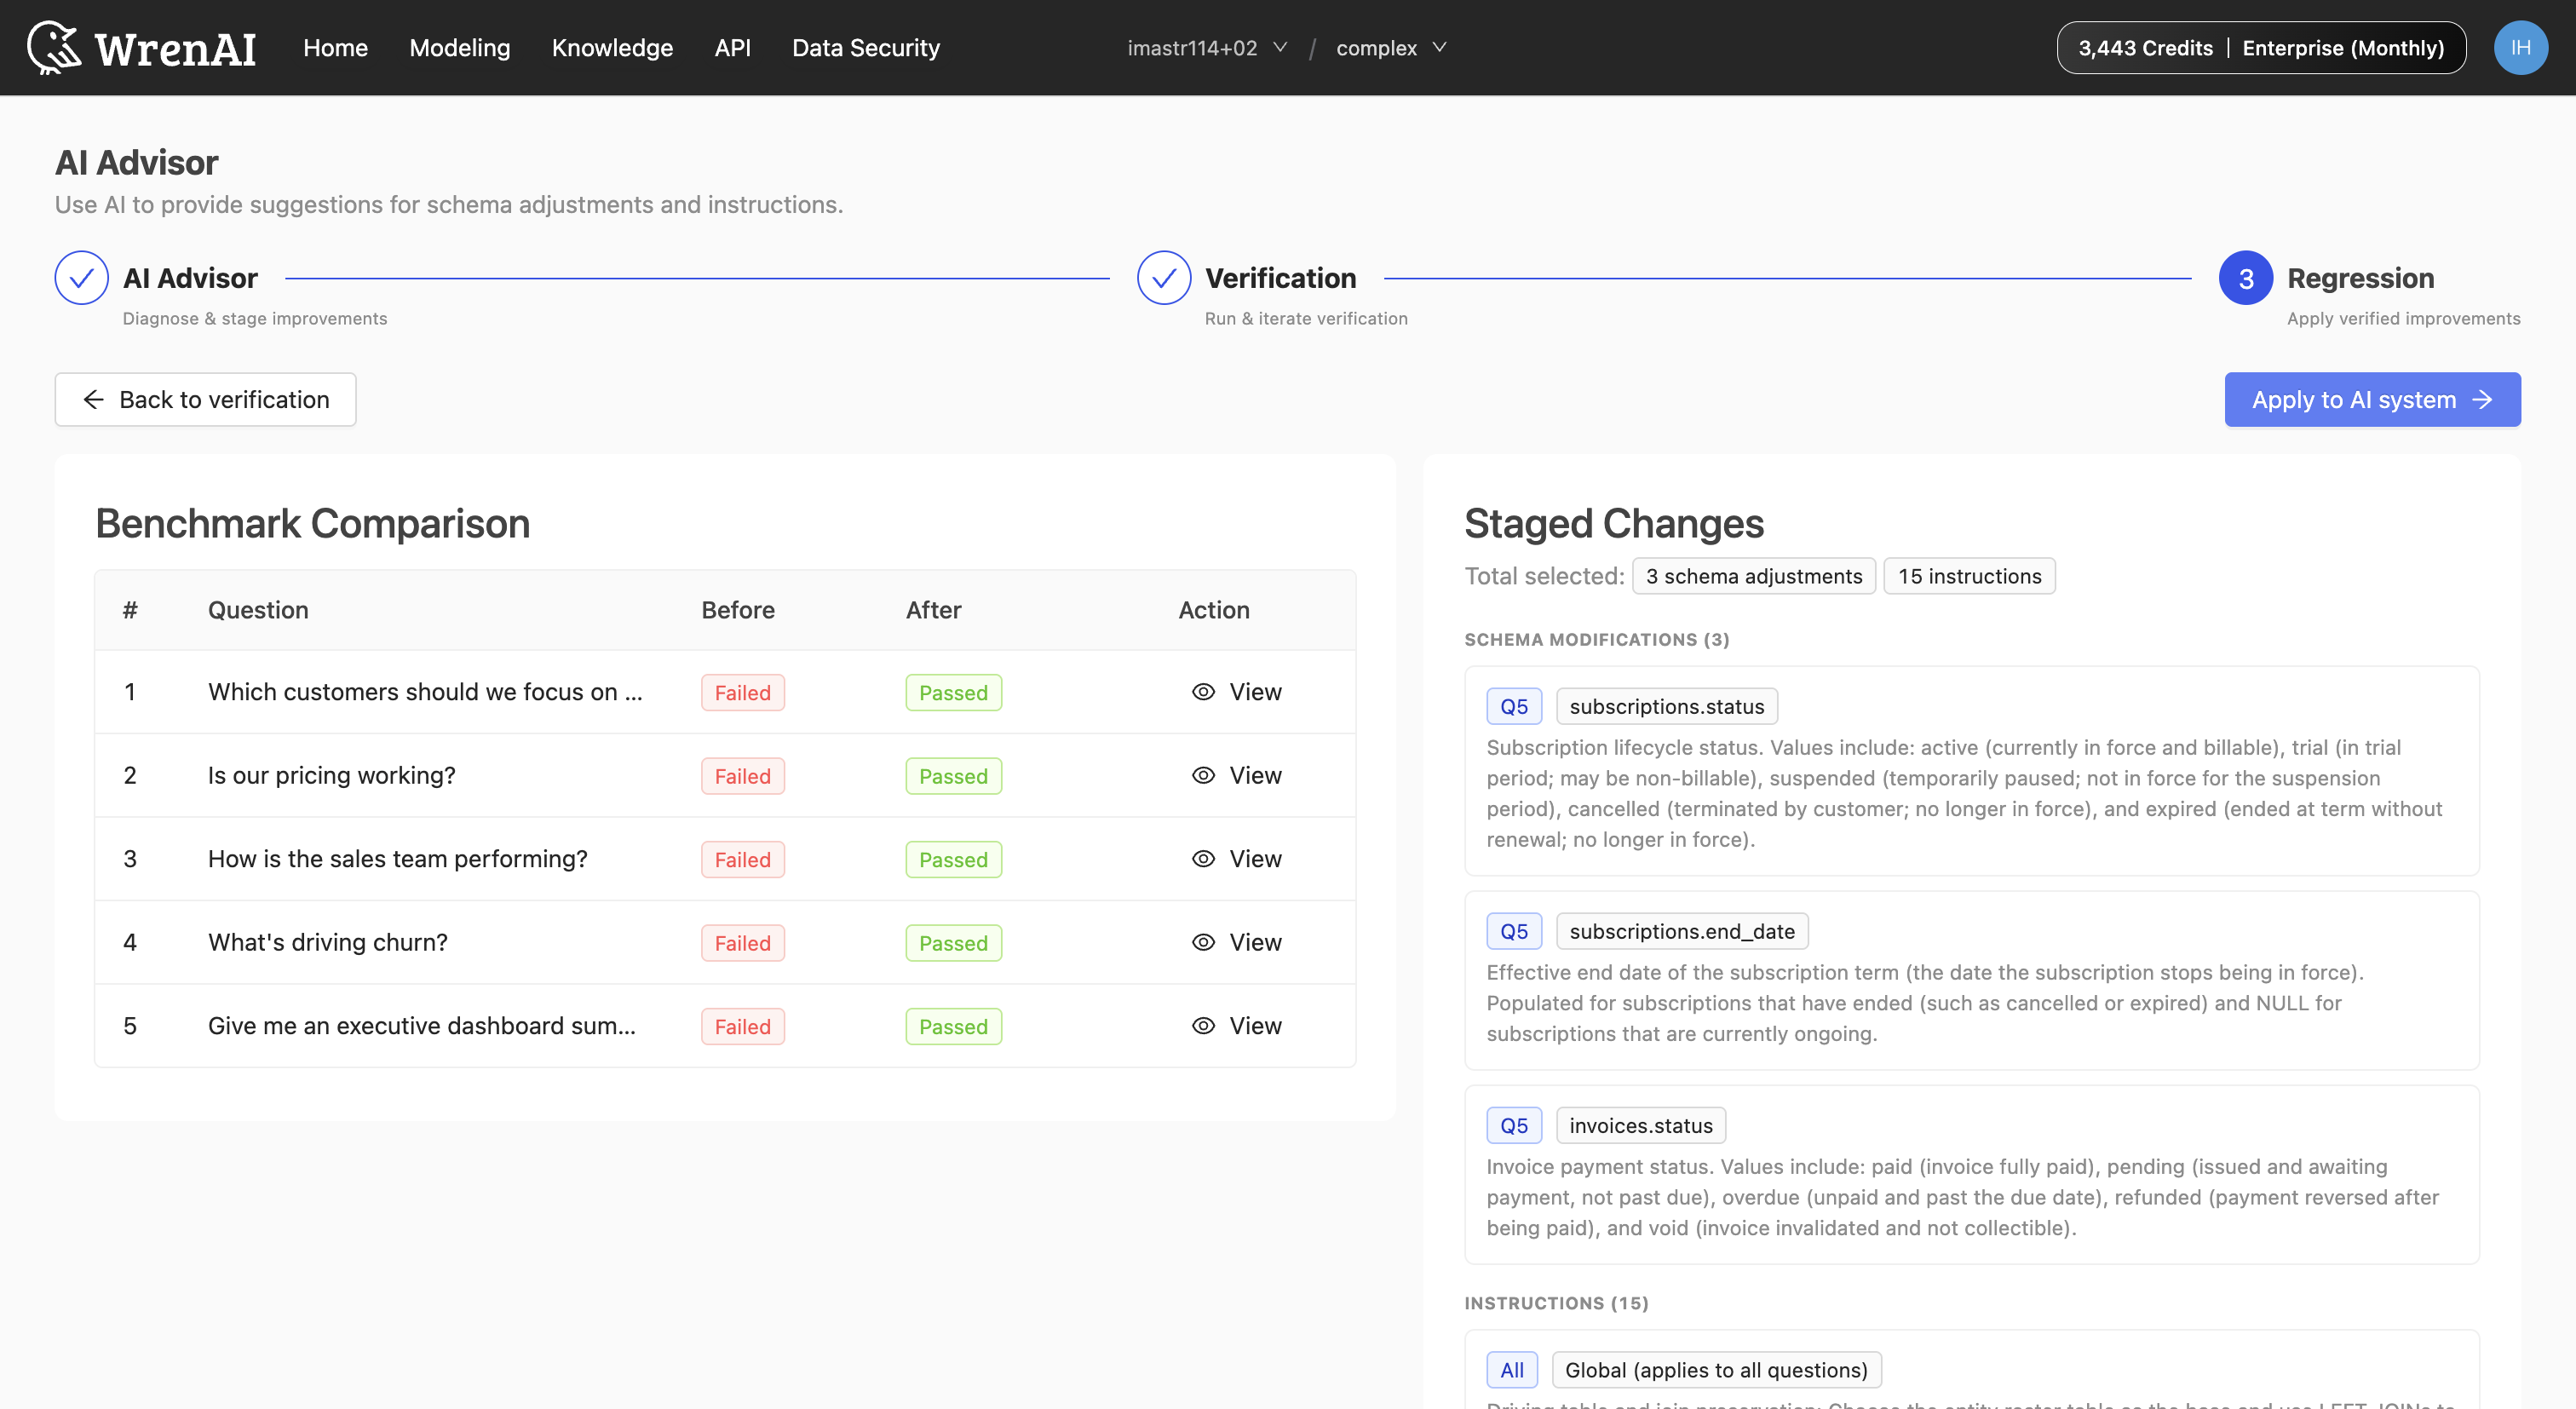Click the Regression step number 3 icon
Image resolution: width=2576 pixels, height=1409 pixels.
(2246, 278)
